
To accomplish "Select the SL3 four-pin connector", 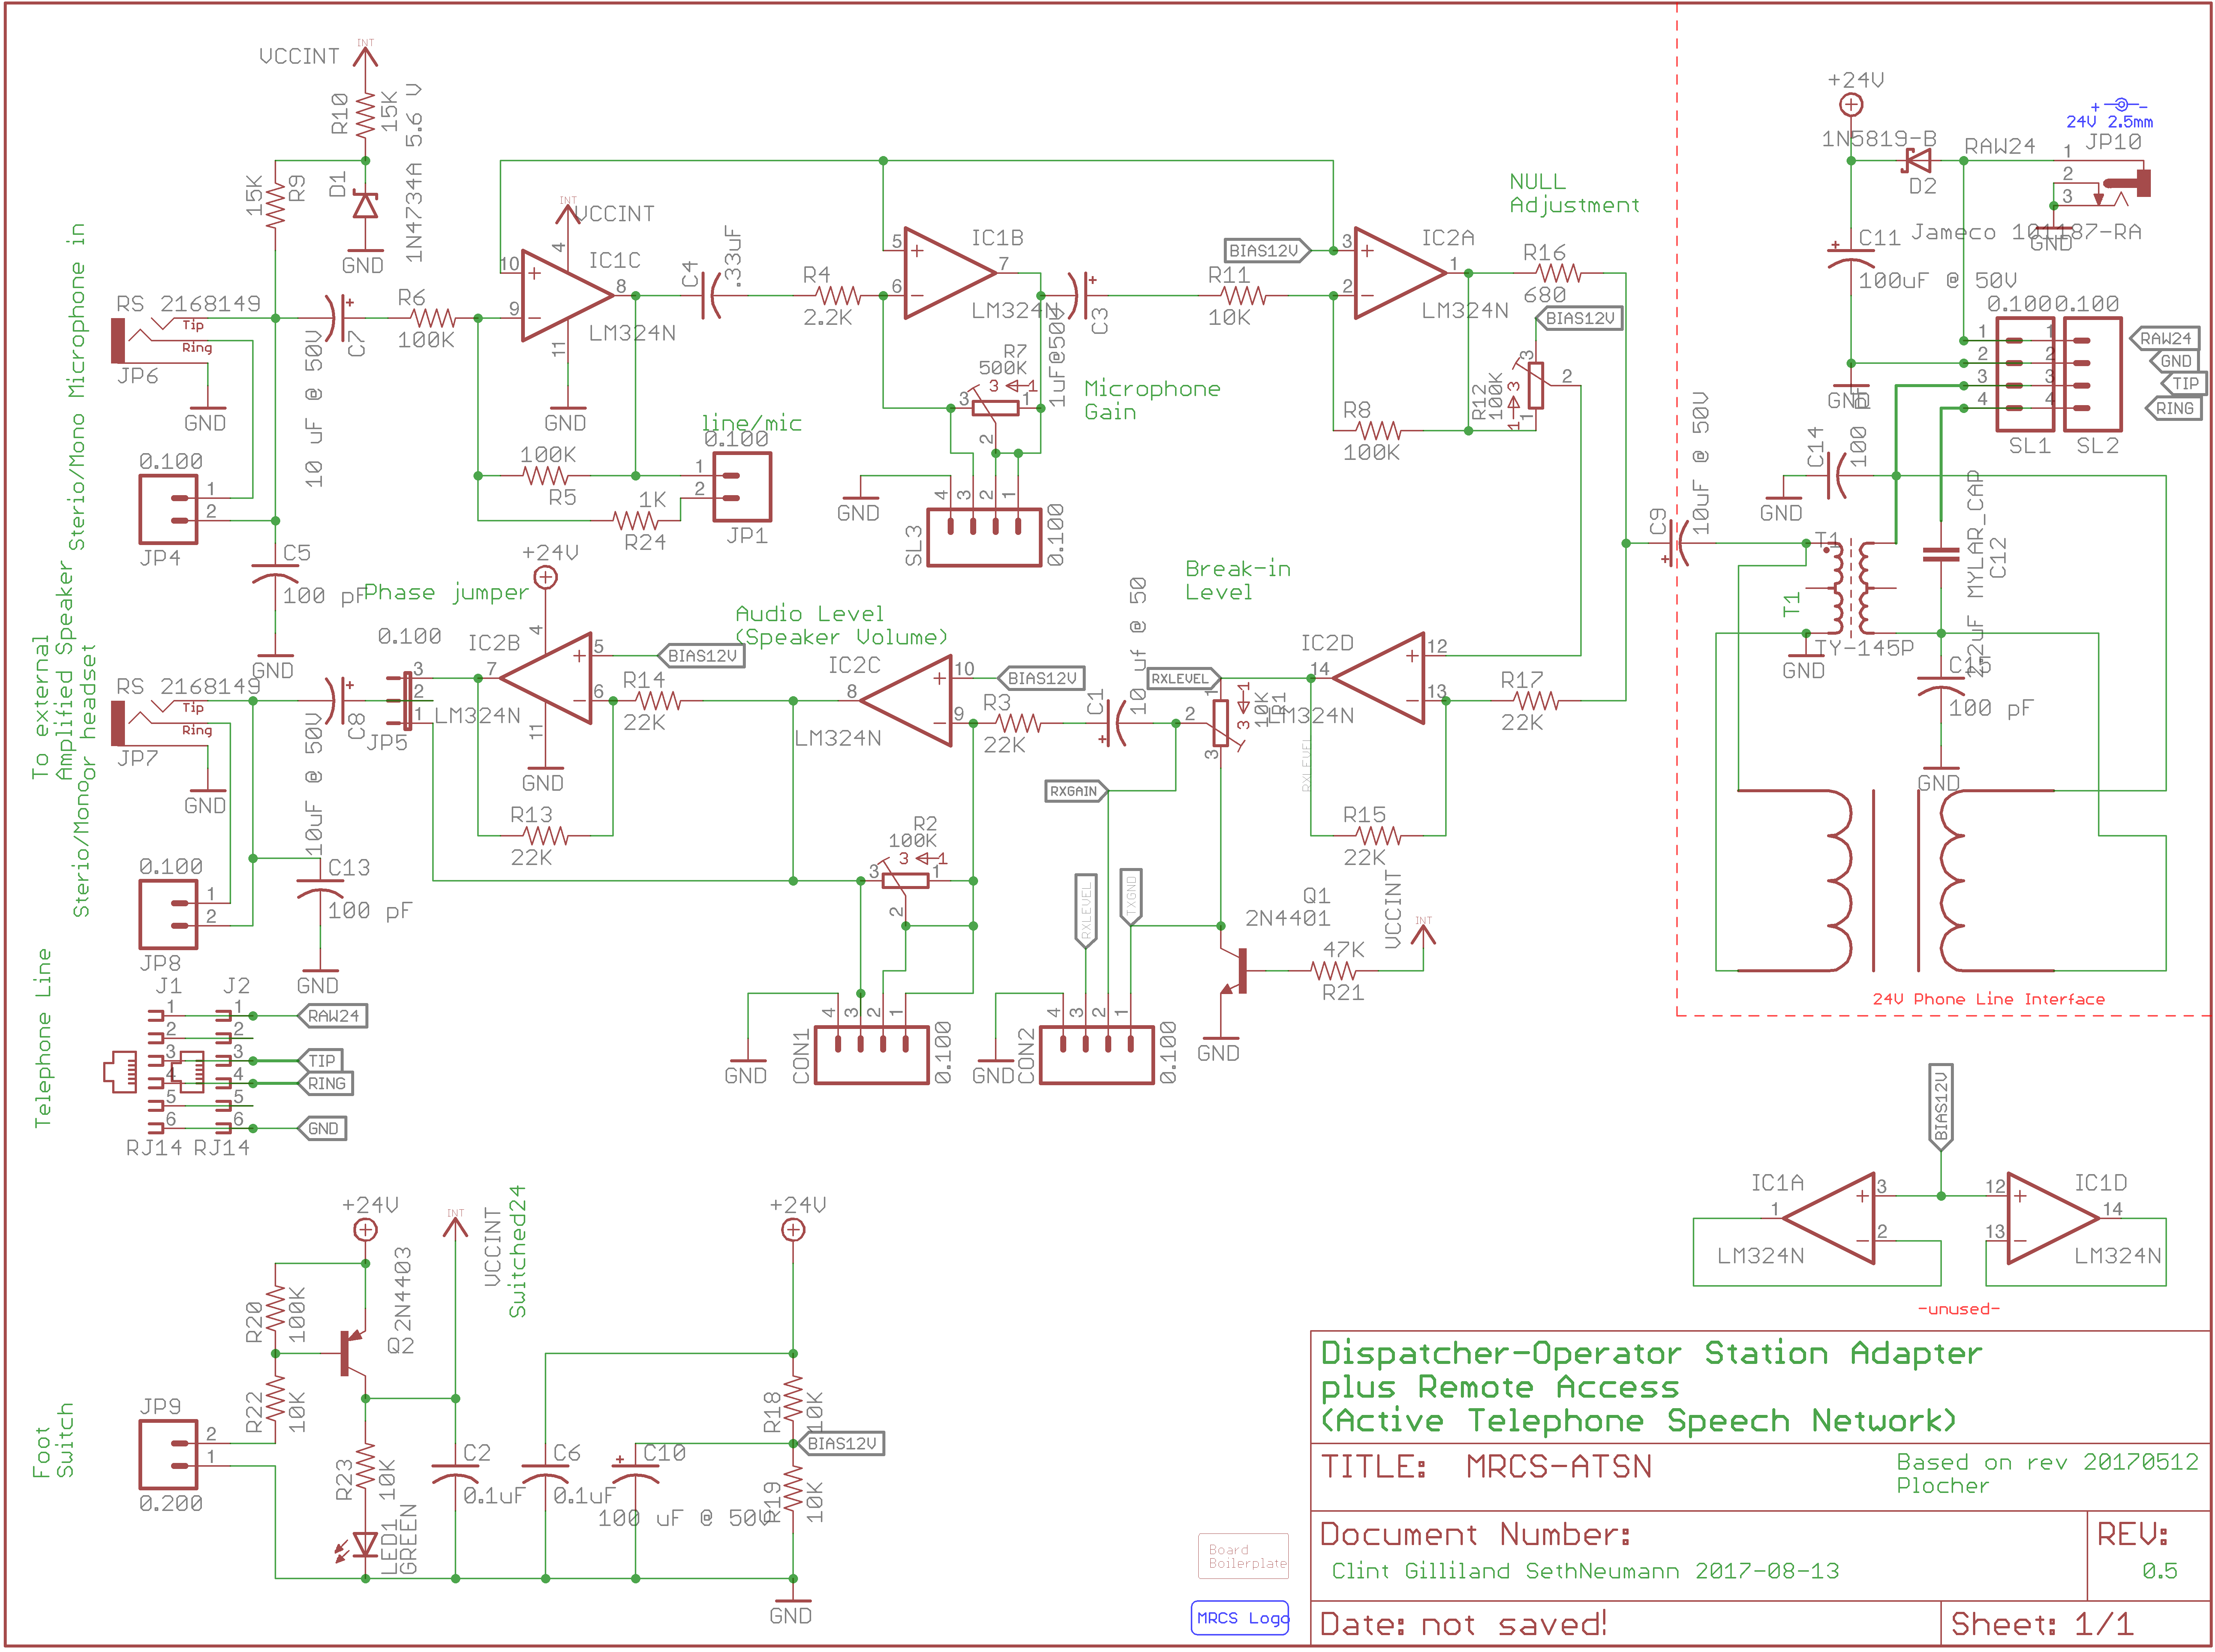I will (x=984, y=537).
